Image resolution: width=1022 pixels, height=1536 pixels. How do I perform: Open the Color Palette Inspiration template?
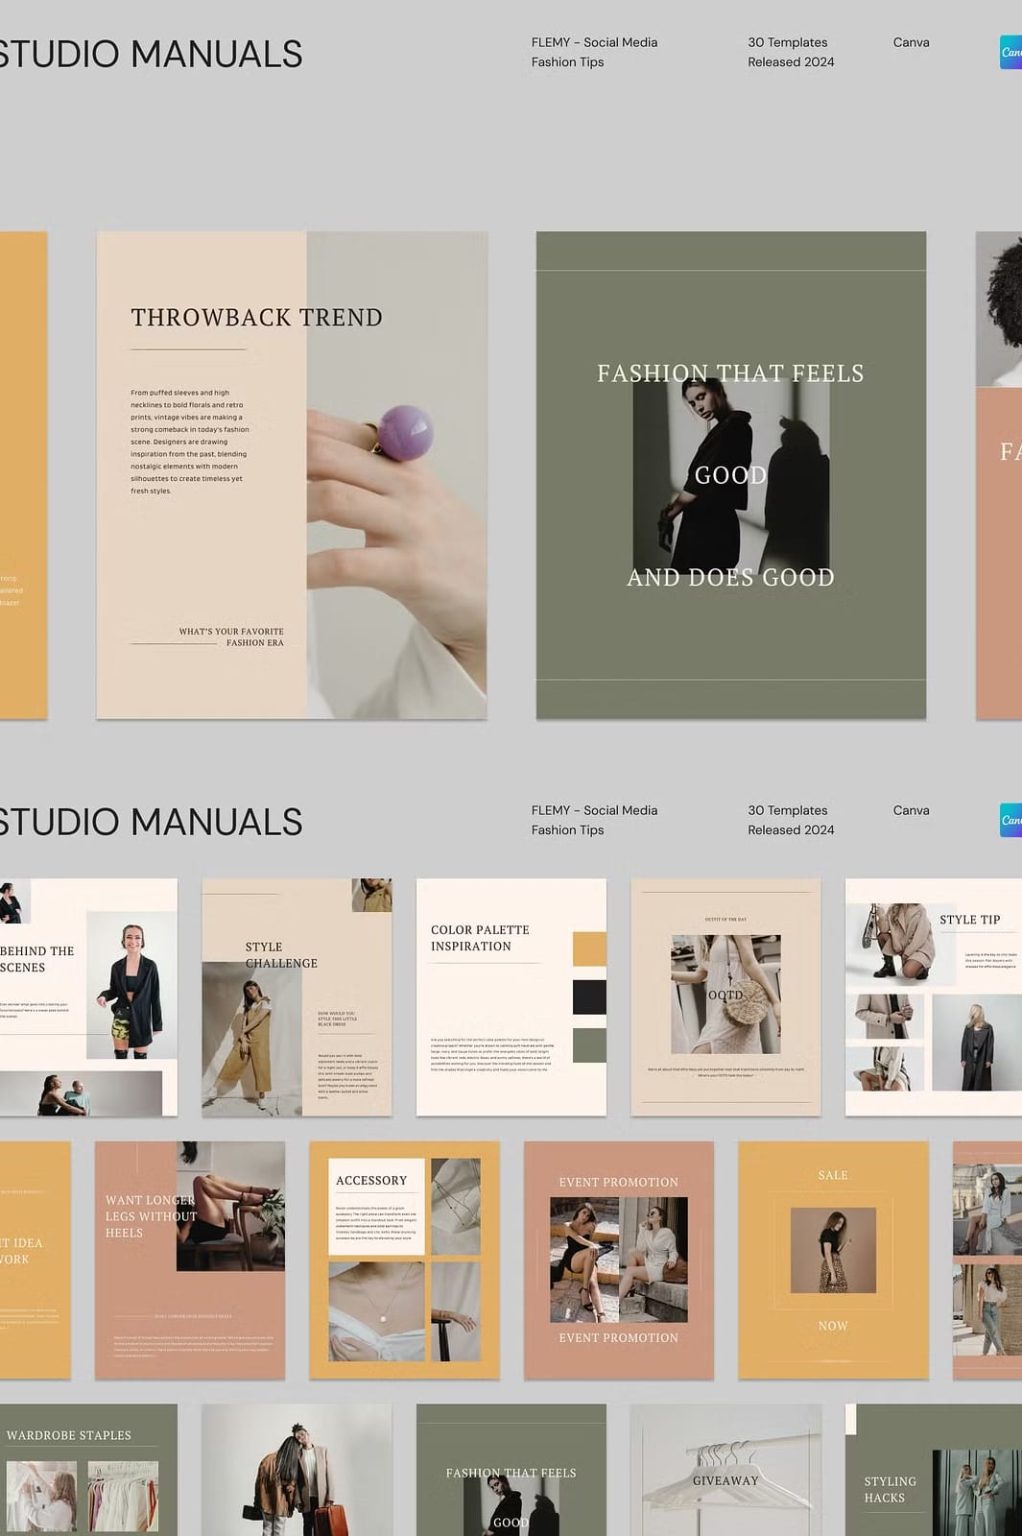click(x=511, y=997)
